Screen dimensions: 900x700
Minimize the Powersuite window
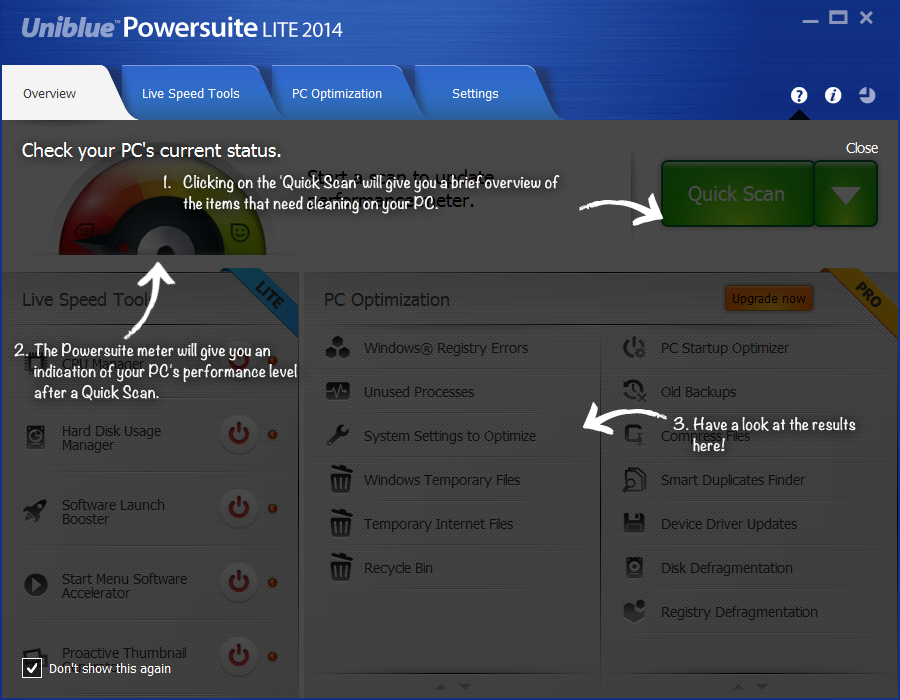pos(810,21)
